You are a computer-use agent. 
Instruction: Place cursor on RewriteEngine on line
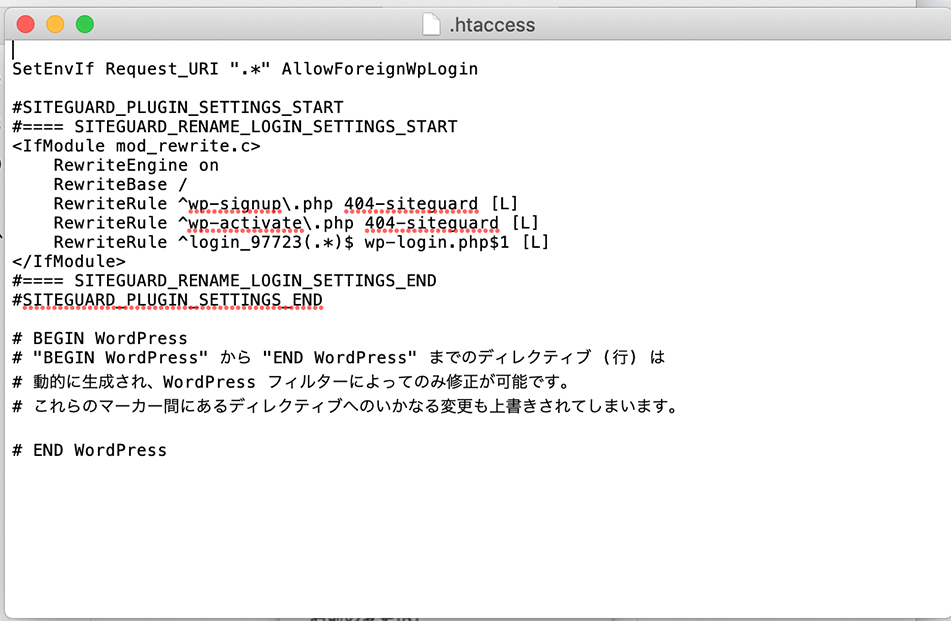point(135,165)
